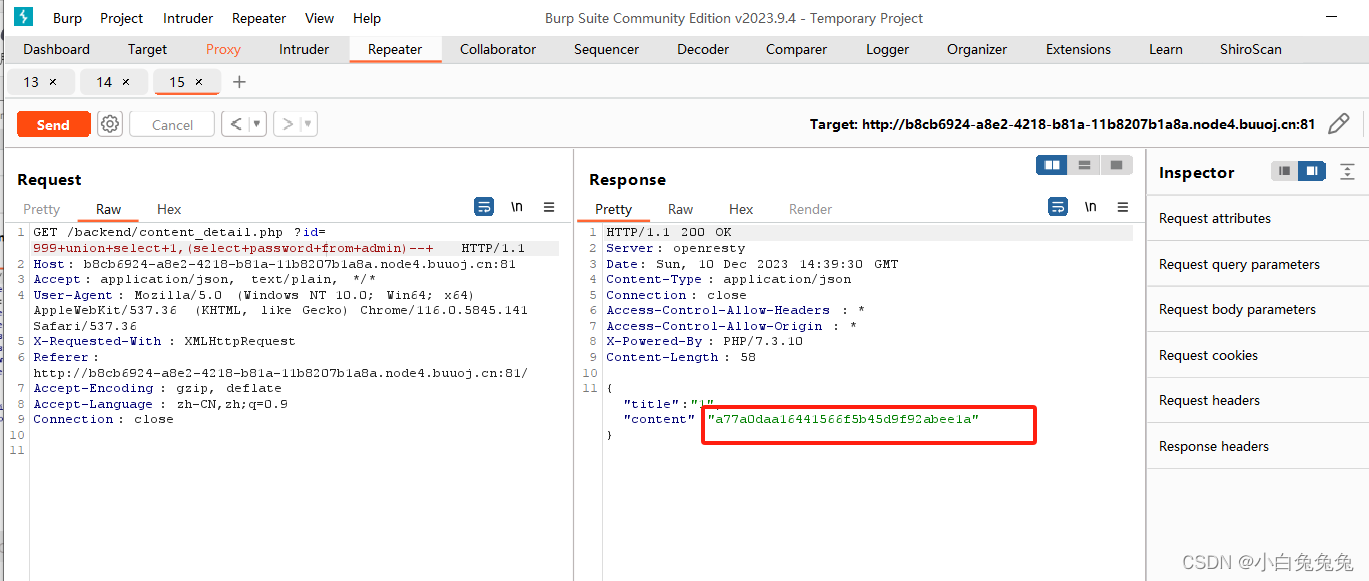Select the response Hex view tab

click(741, 209)
